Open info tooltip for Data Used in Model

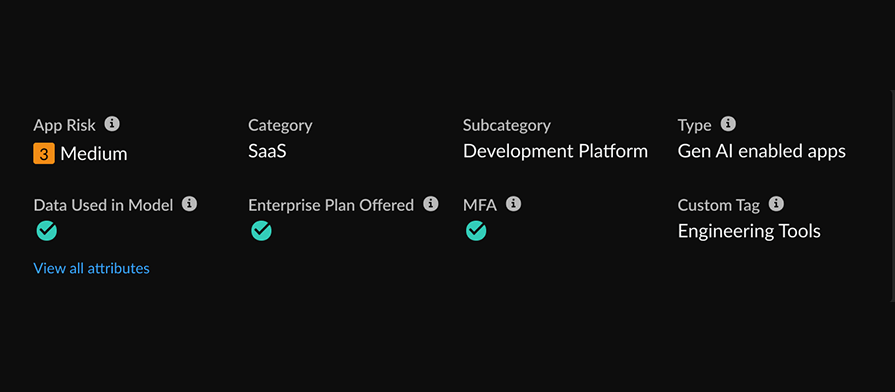tap(190, 204)
